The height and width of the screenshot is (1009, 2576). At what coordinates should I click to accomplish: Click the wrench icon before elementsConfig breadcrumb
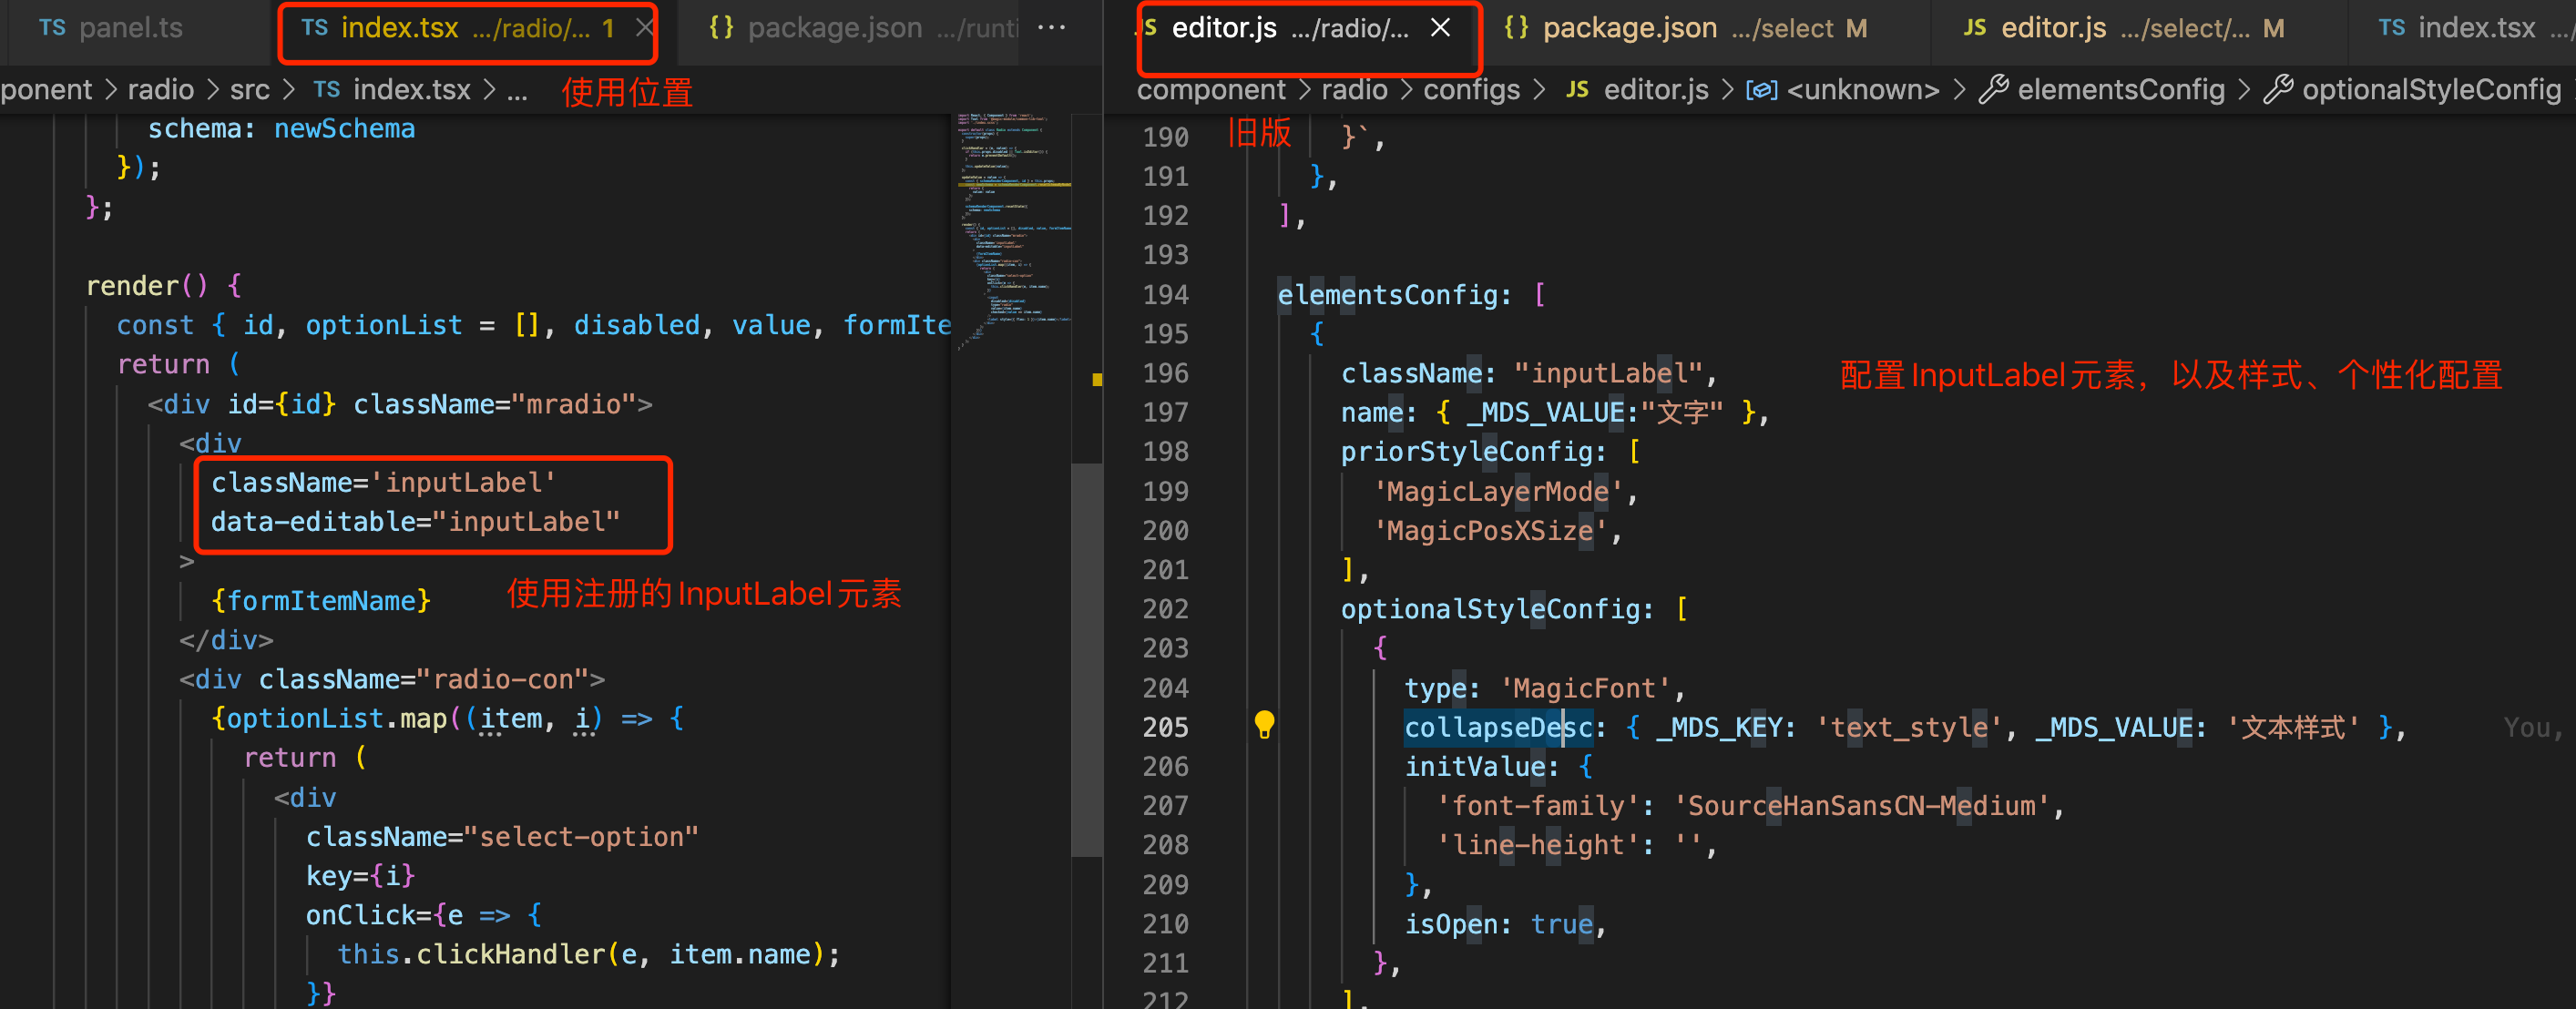coord(1993,90)
